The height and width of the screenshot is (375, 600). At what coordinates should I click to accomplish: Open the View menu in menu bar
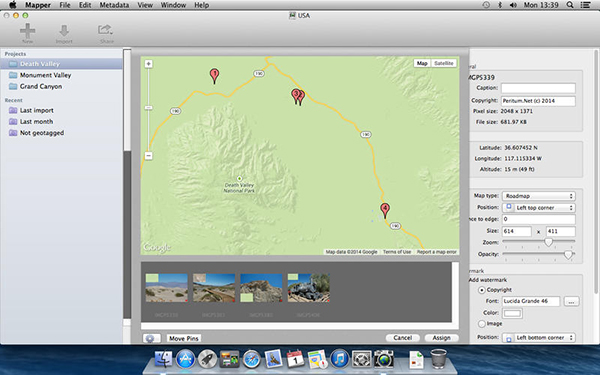point(145,5)
